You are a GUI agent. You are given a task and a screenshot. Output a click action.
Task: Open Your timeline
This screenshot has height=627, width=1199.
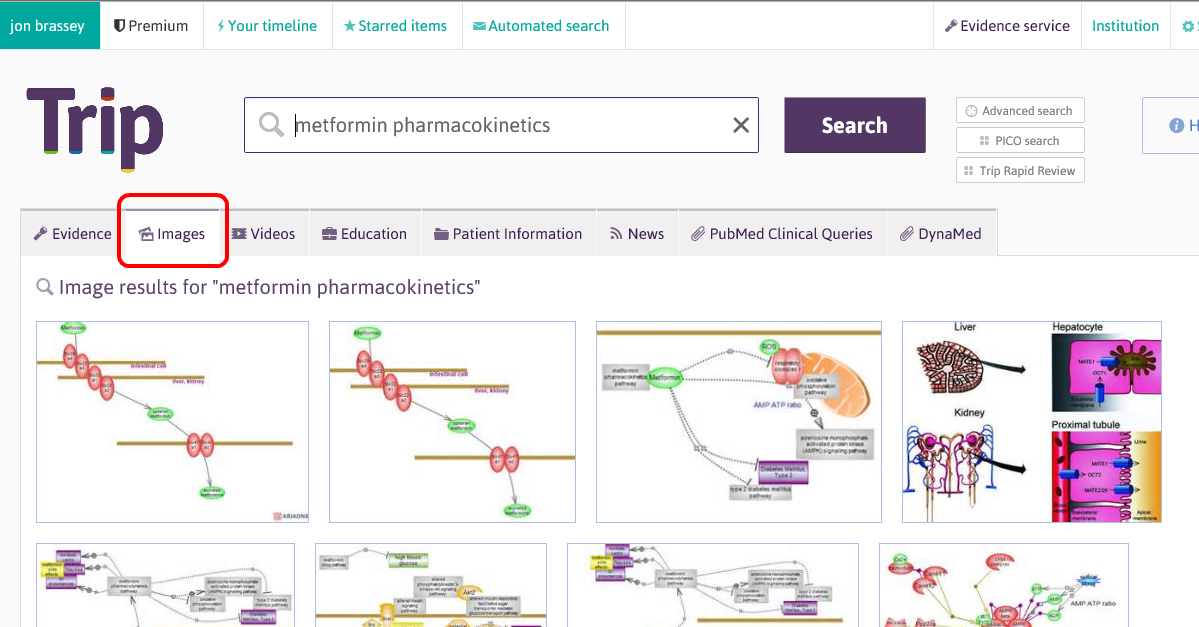[x=266, y=26]
